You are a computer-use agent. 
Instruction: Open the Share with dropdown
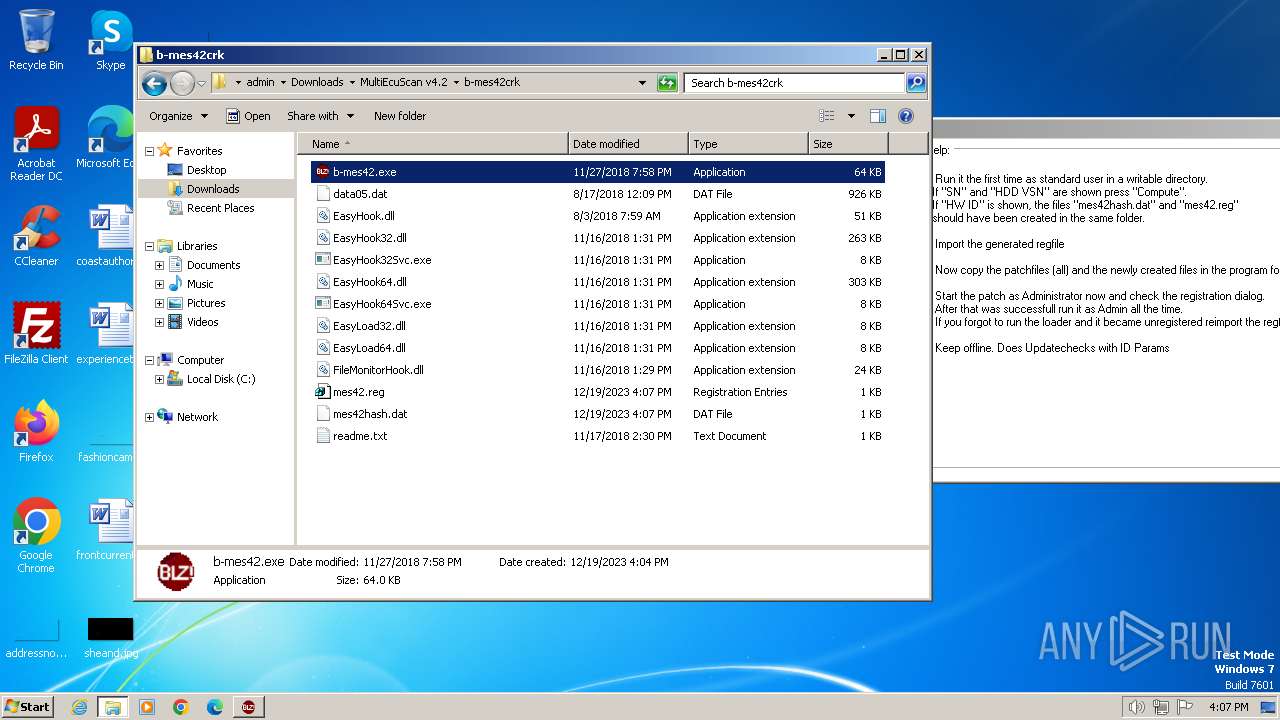pos(320,116)
